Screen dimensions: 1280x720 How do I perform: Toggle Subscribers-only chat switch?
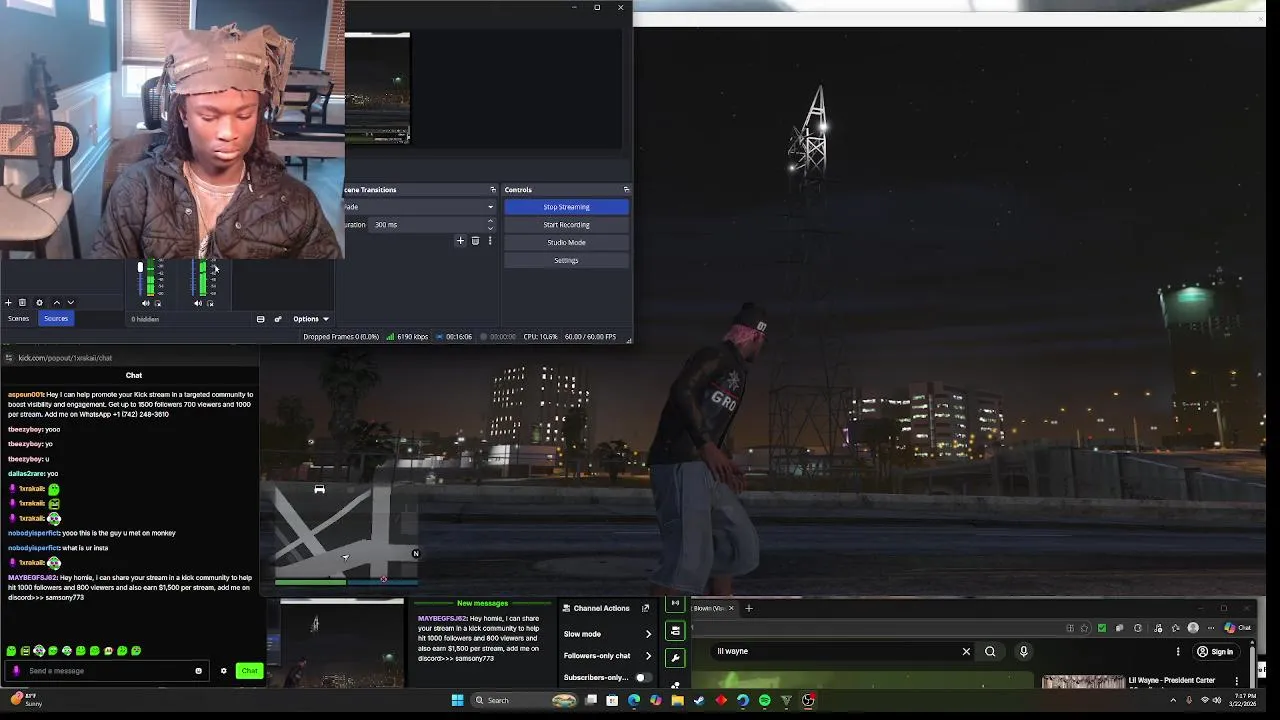coord(642,678)
